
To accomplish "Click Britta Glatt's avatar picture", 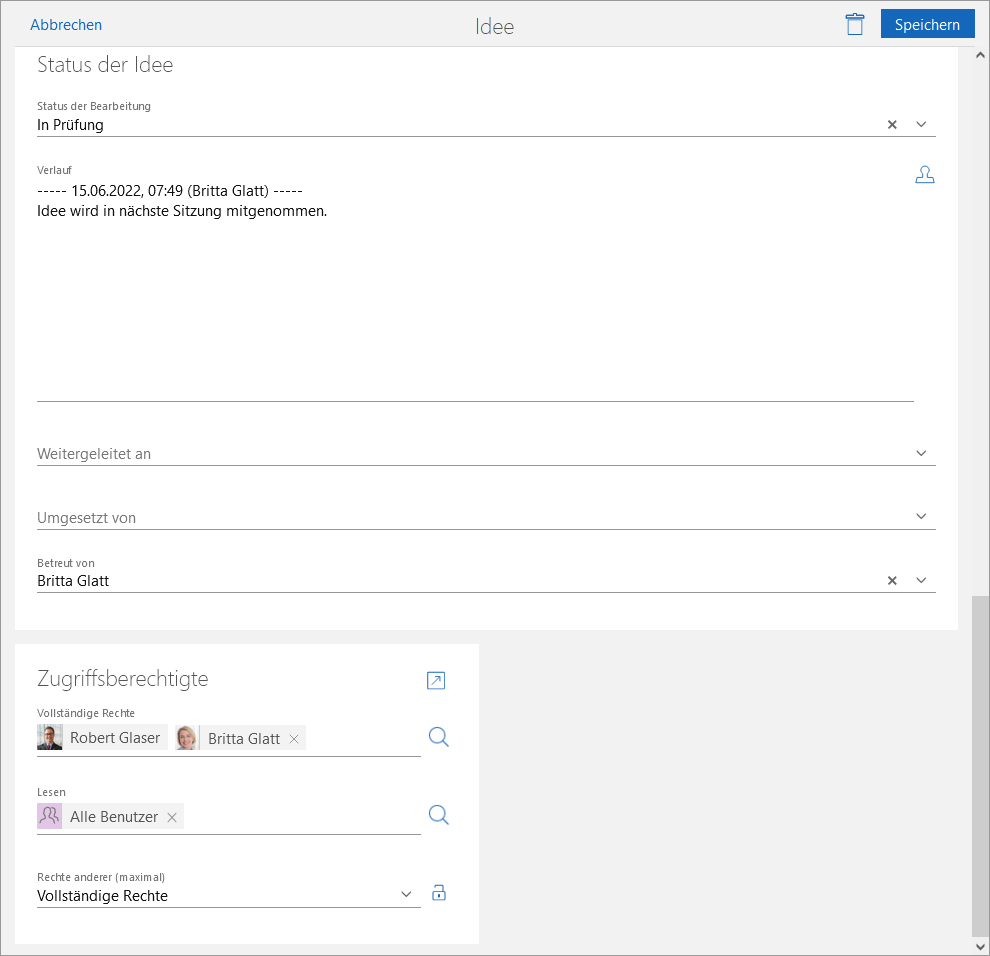I will pyautogui.click(x=186, y=738).
